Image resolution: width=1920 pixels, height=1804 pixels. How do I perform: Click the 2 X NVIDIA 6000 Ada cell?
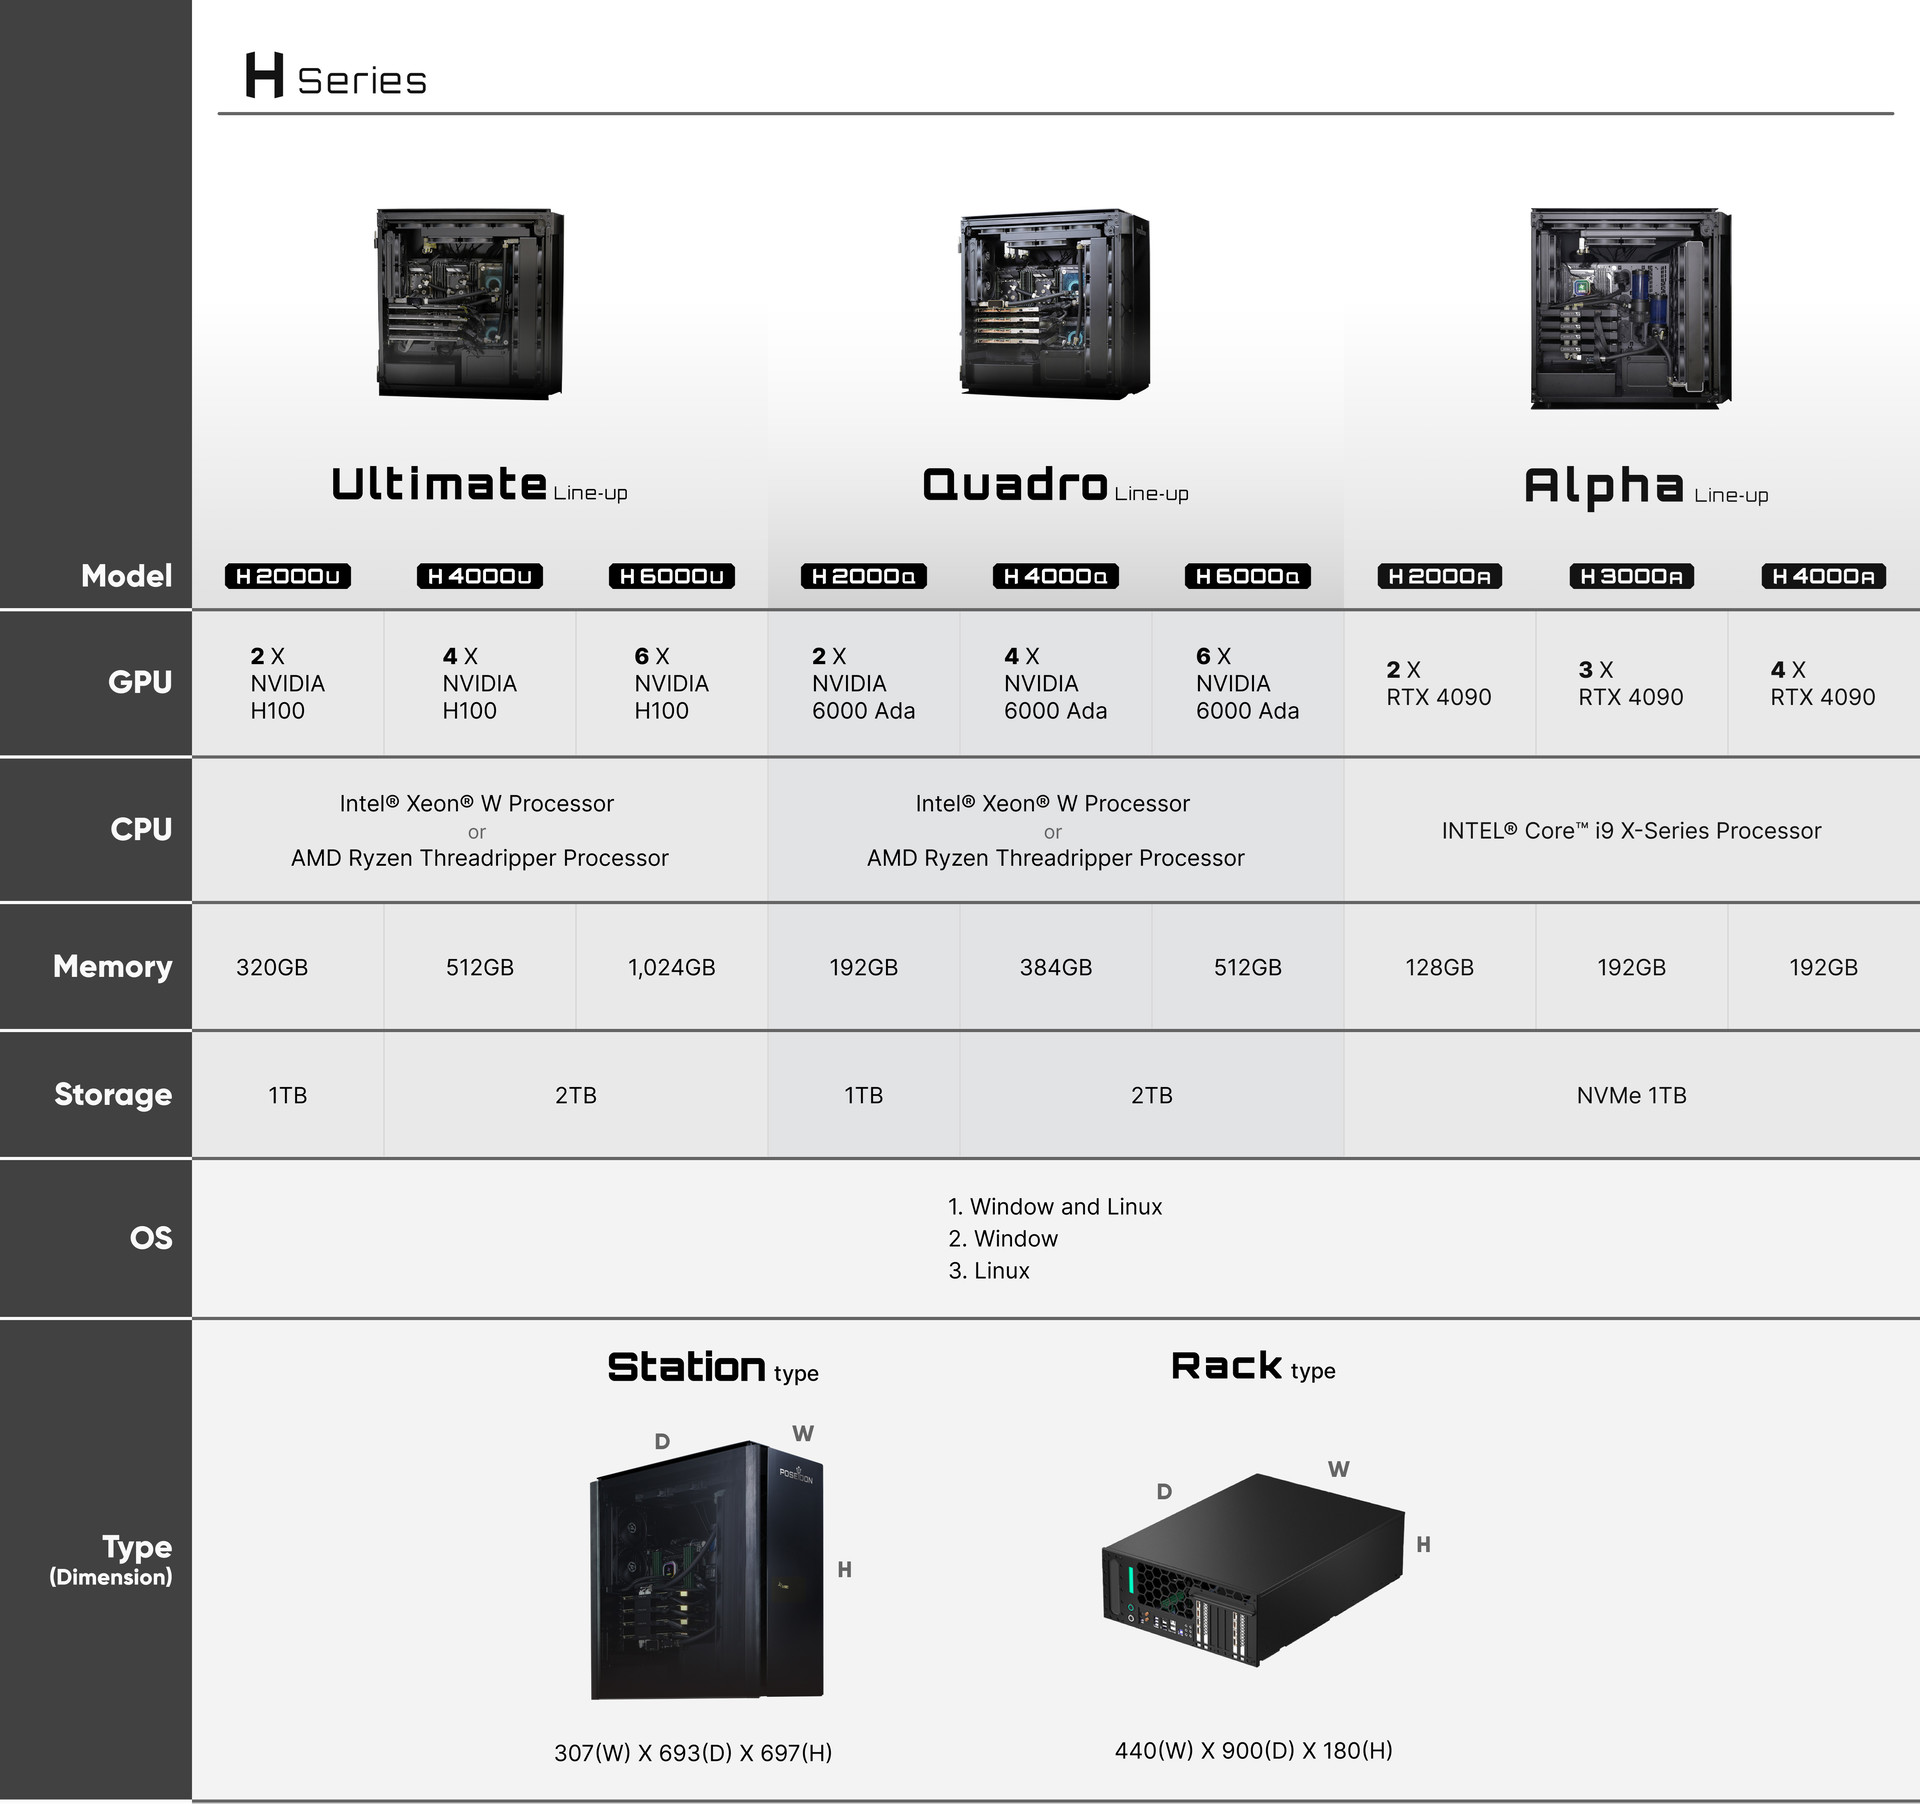click(x=864, y=683)
